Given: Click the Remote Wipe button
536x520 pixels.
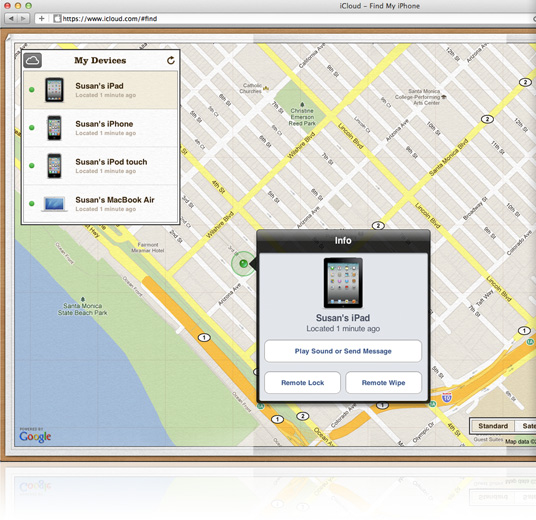Looking at the screenshot, I should coord(384,383).
